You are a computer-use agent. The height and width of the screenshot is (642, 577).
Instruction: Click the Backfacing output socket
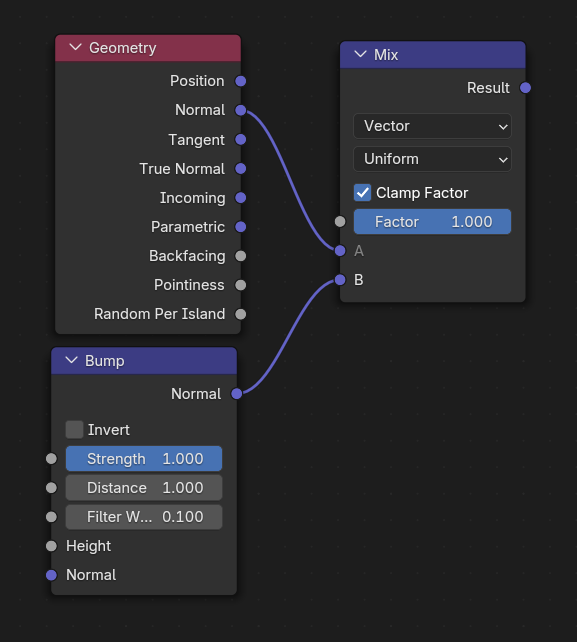coord(241,256)
